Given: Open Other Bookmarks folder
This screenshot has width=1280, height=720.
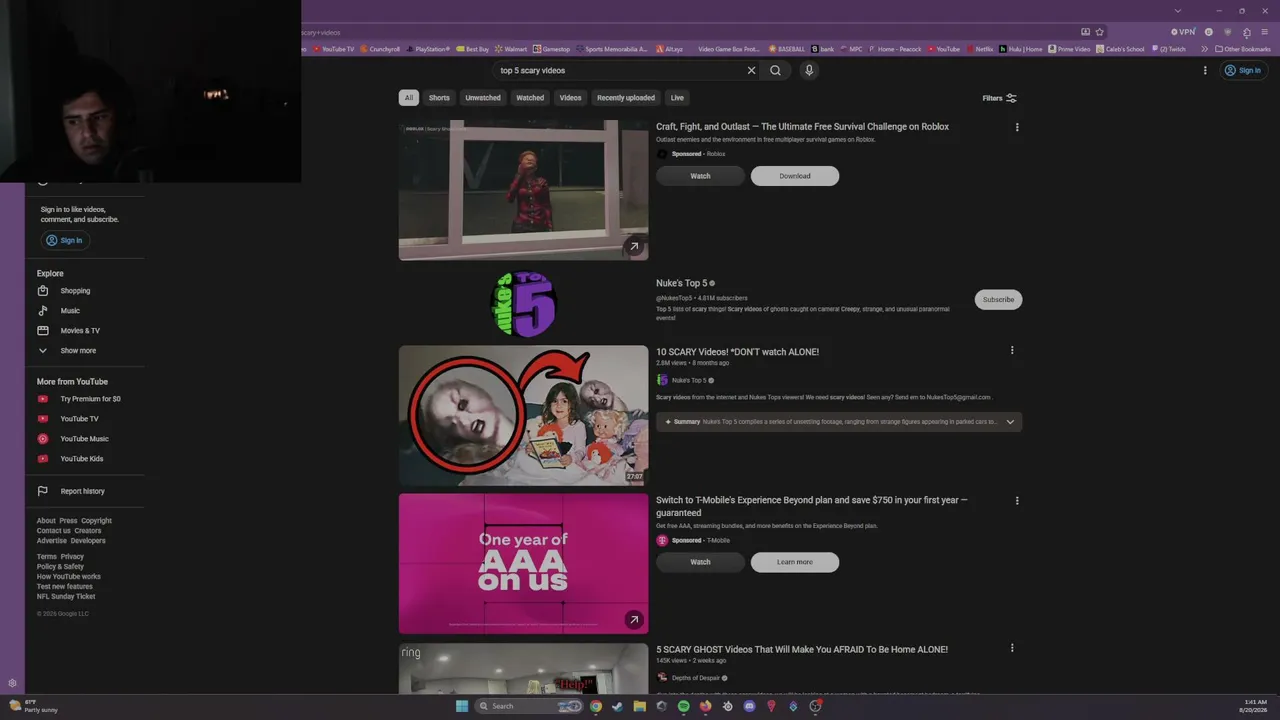Looking at the screenshot, I should click(1243, 49).
